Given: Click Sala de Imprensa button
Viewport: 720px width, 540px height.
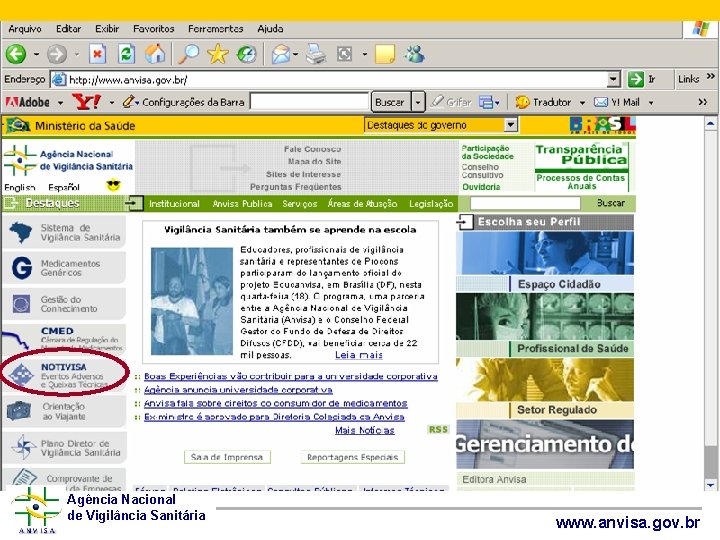Looking at the screenshot, I should point(227,457).
